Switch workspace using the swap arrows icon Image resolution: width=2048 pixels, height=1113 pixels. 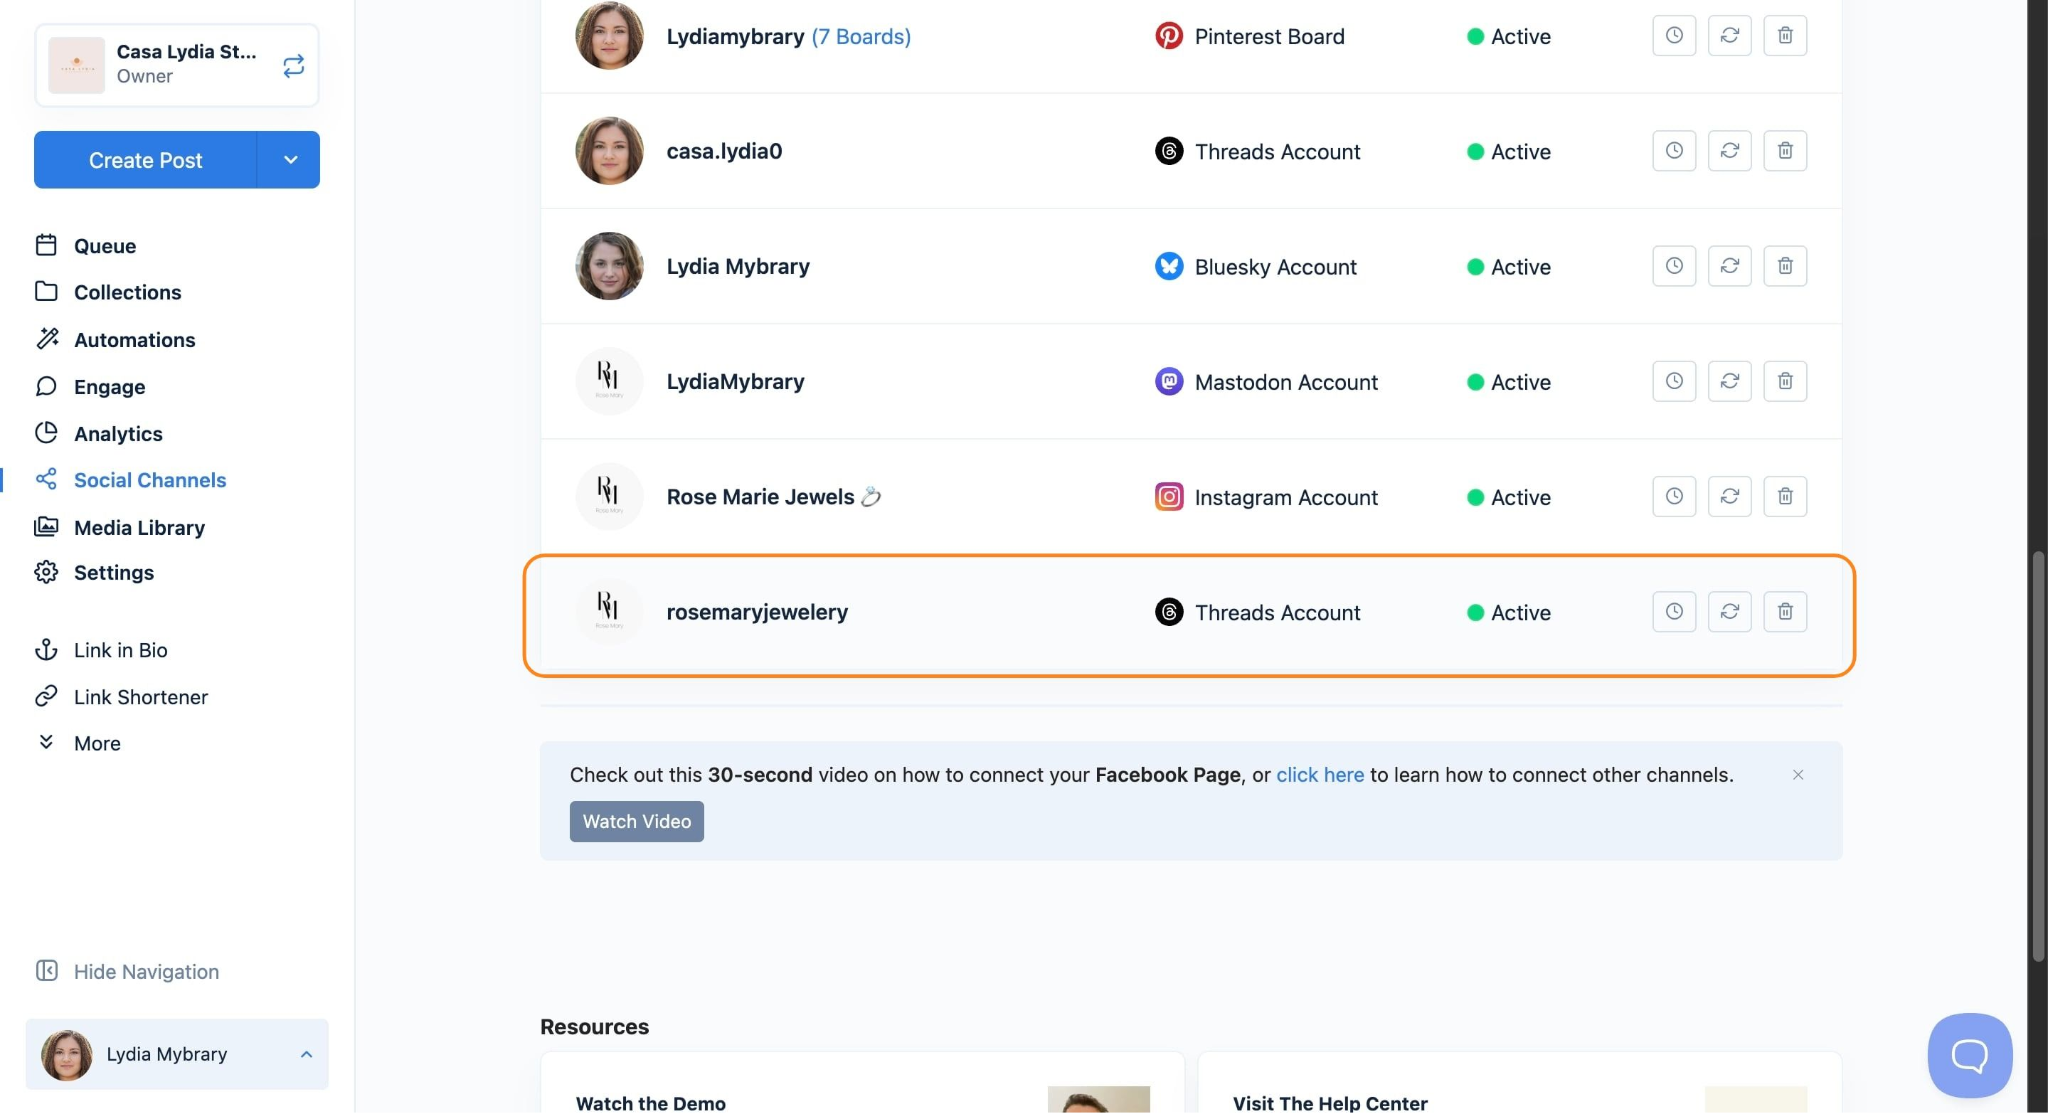point(293,66)
